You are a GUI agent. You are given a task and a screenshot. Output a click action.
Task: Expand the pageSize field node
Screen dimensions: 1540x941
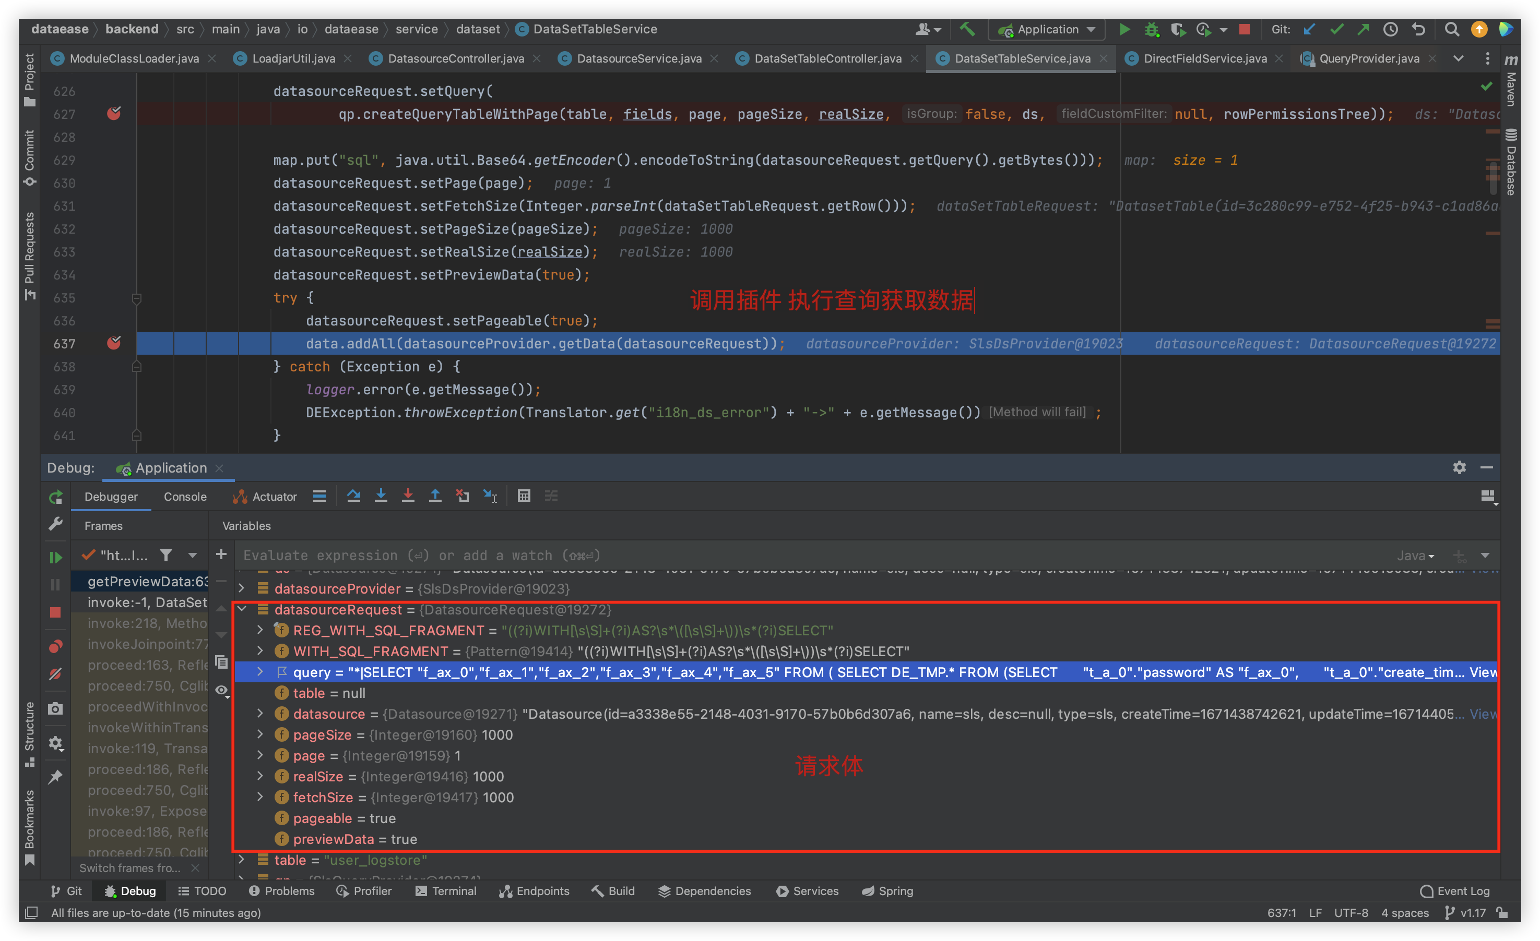[260, 735]
